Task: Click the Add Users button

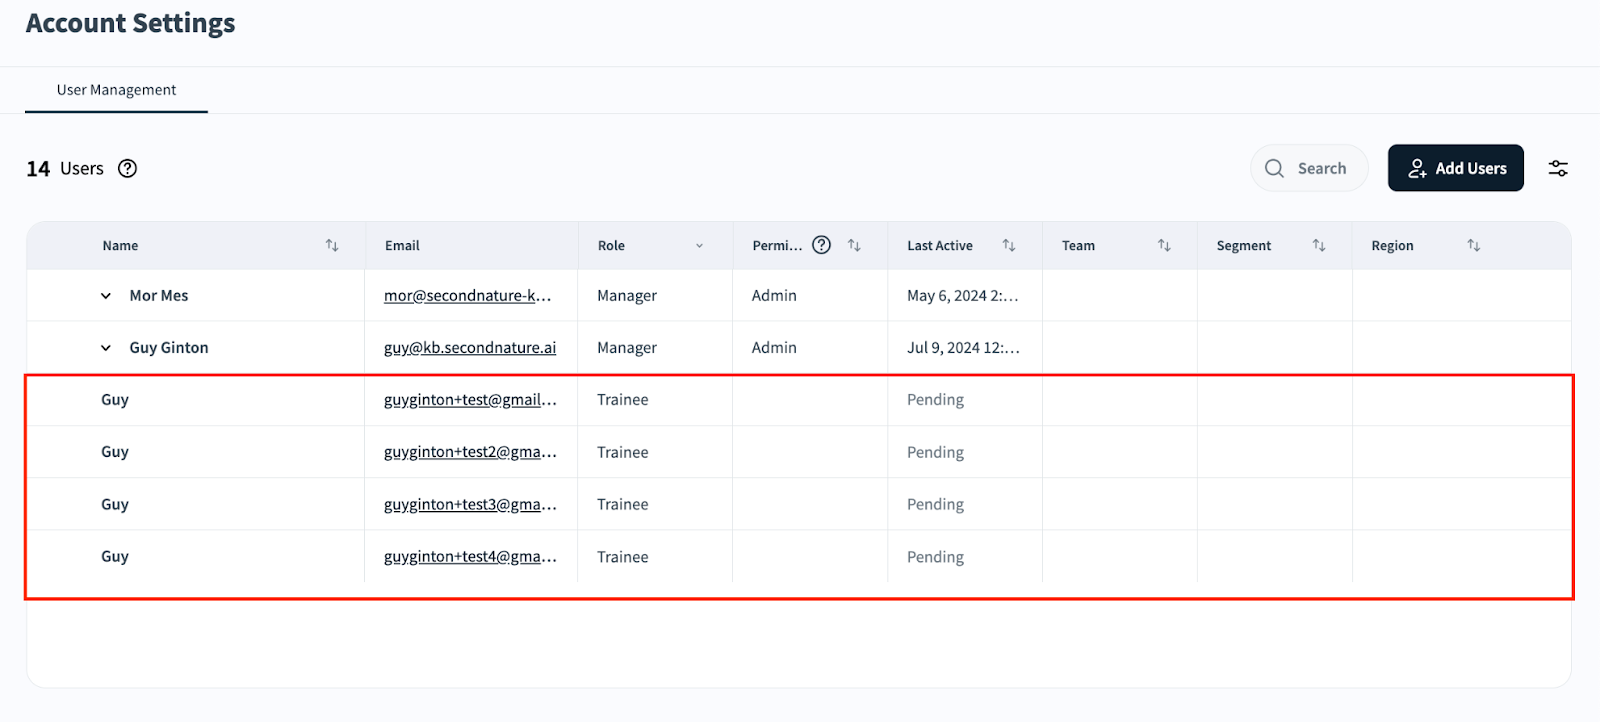Action: click(1455, 168)
